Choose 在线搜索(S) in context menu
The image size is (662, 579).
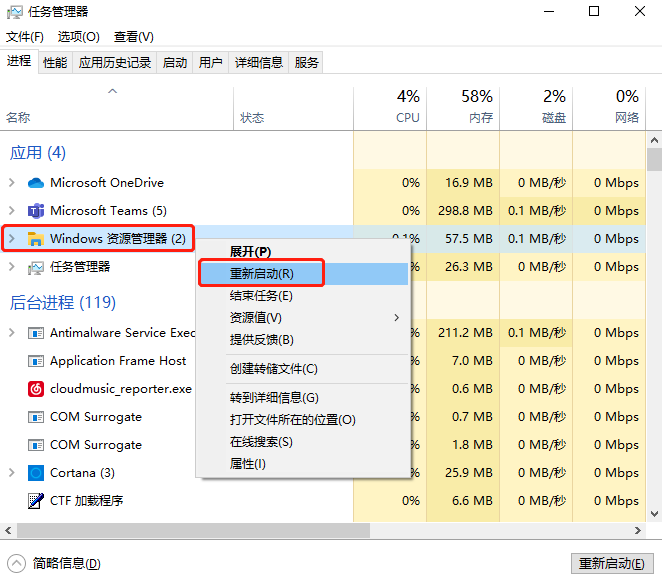[x=304, y=442]
